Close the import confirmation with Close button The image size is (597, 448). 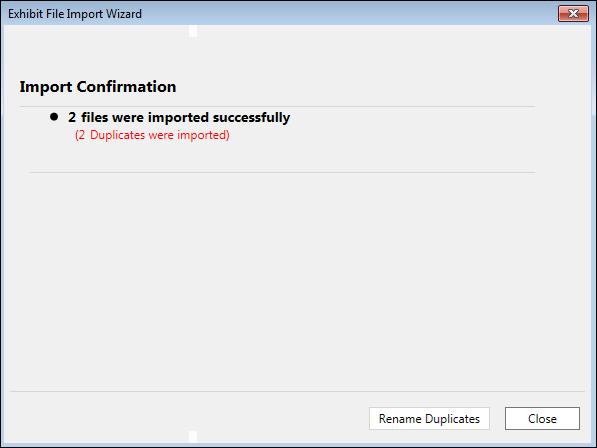point(542,419)
